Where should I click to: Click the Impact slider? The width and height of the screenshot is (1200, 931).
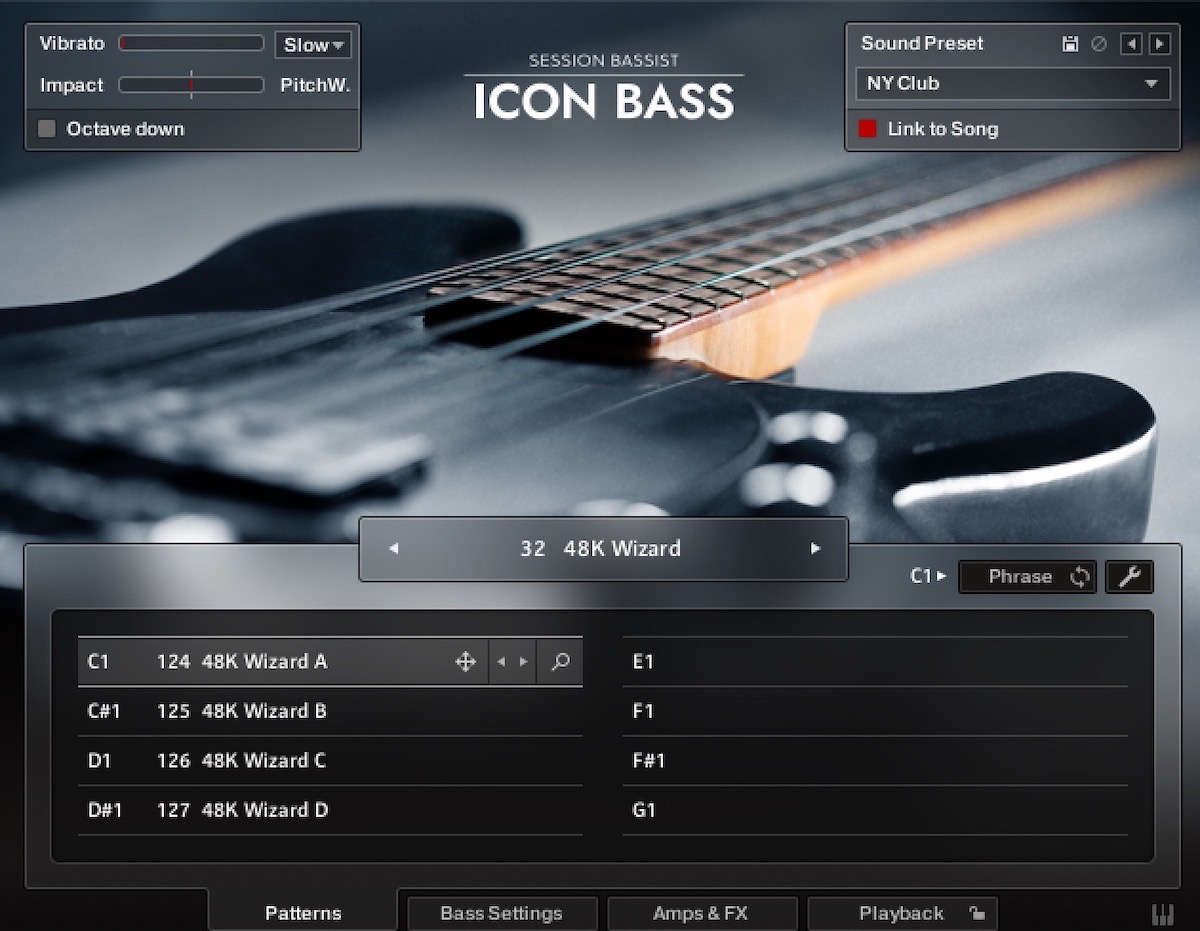pyautogui.click(x=191, y=85)
